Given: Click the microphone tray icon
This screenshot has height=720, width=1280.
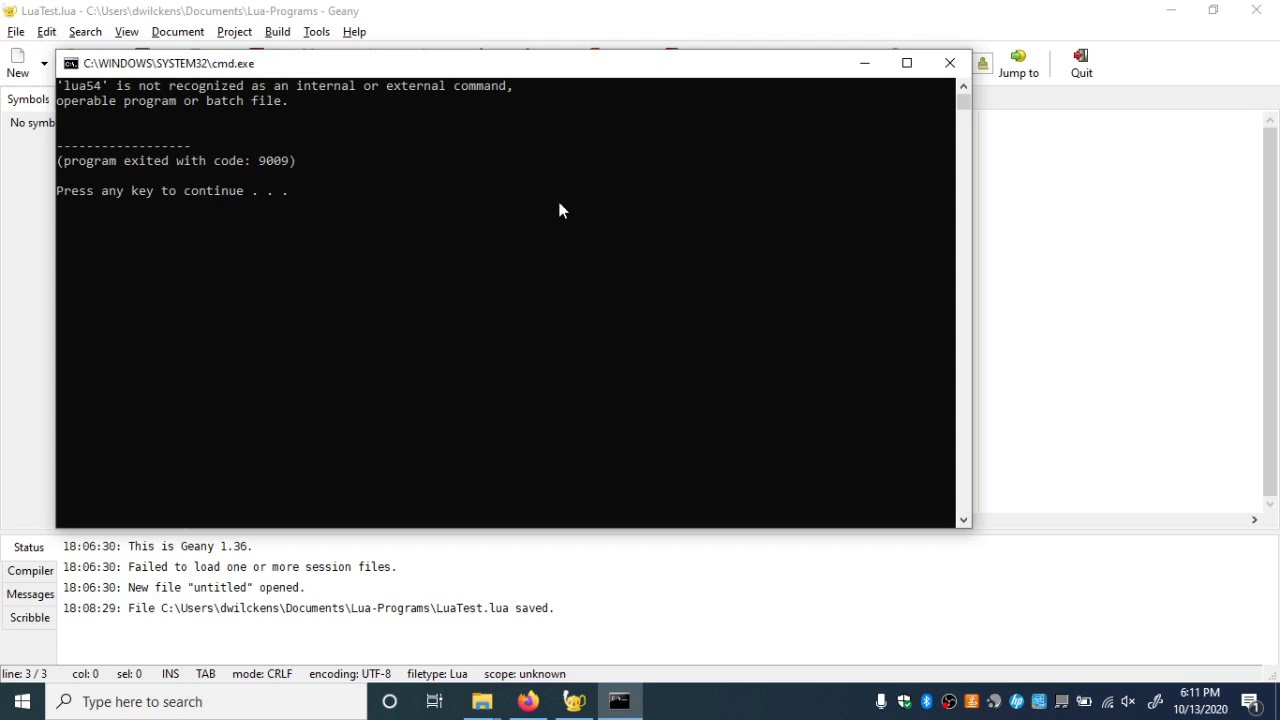Looking at the screenshot, I should coord(881,702).
